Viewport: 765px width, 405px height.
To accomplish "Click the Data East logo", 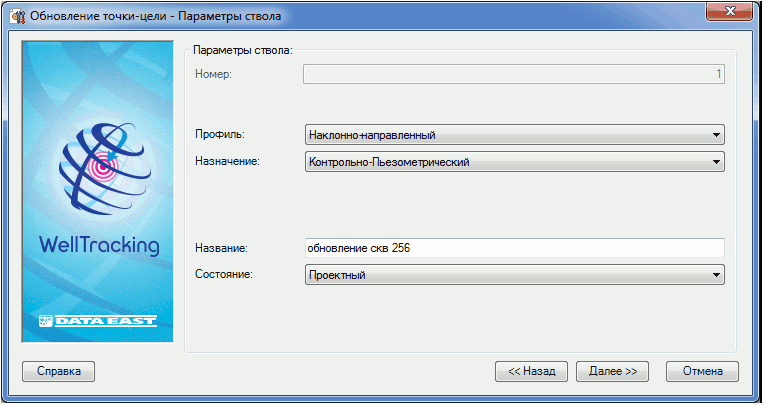I will tap(98, 322).
